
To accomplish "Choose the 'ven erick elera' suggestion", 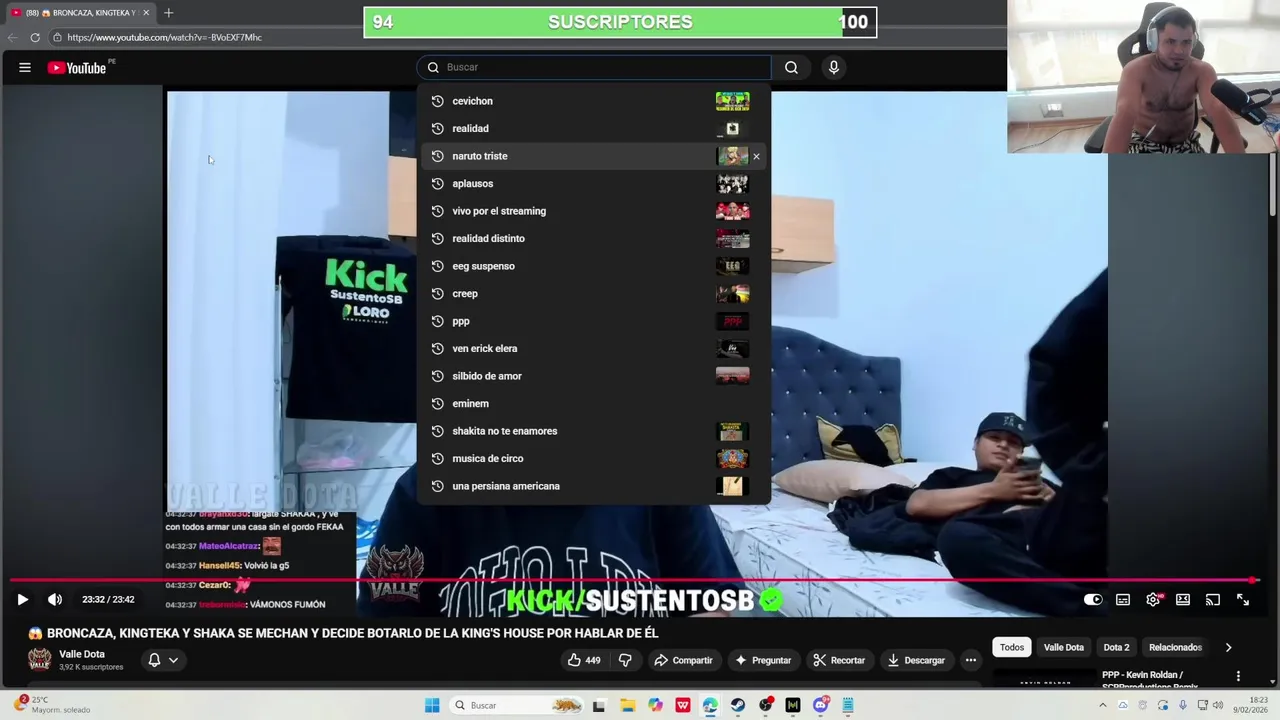I will point(594,348).
